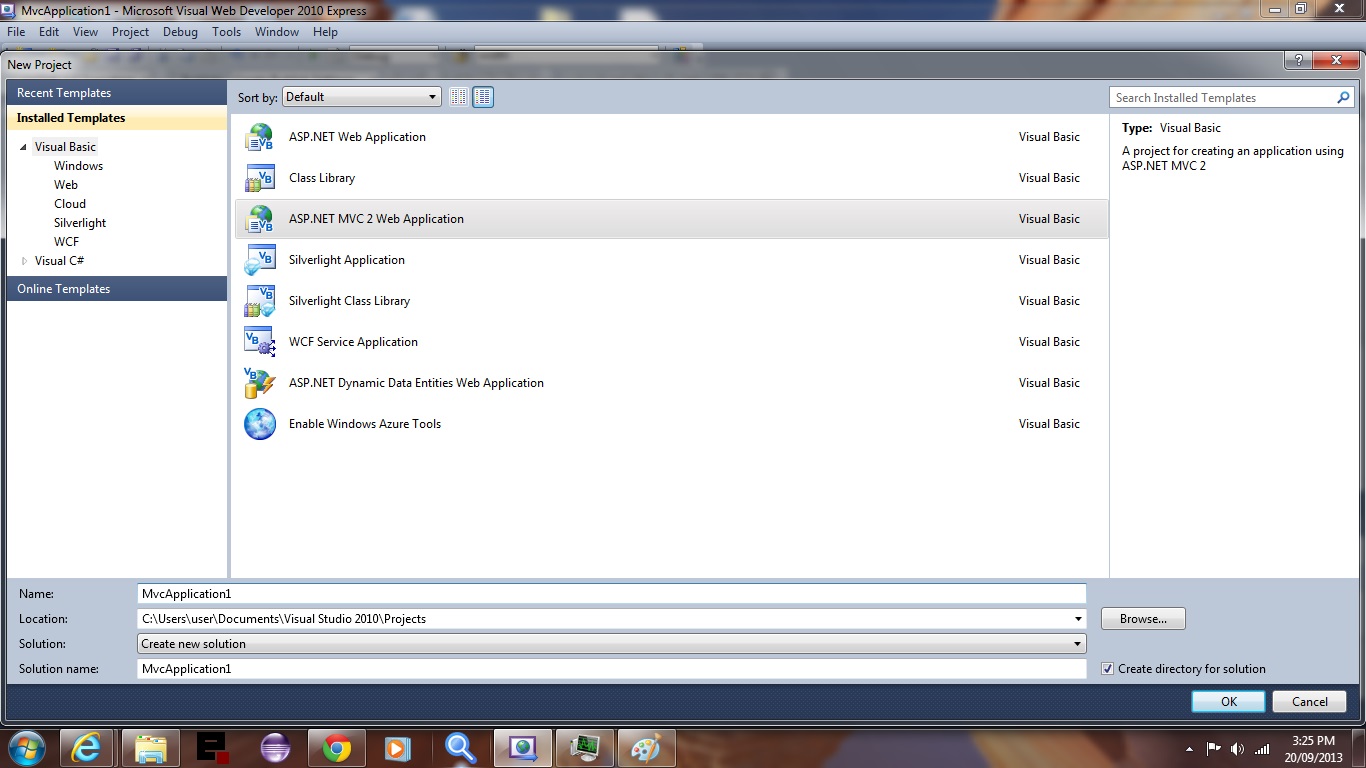Launch Internet Explorer from the taskbar
The image size is (1366, 768).
(x=87, y=748)
